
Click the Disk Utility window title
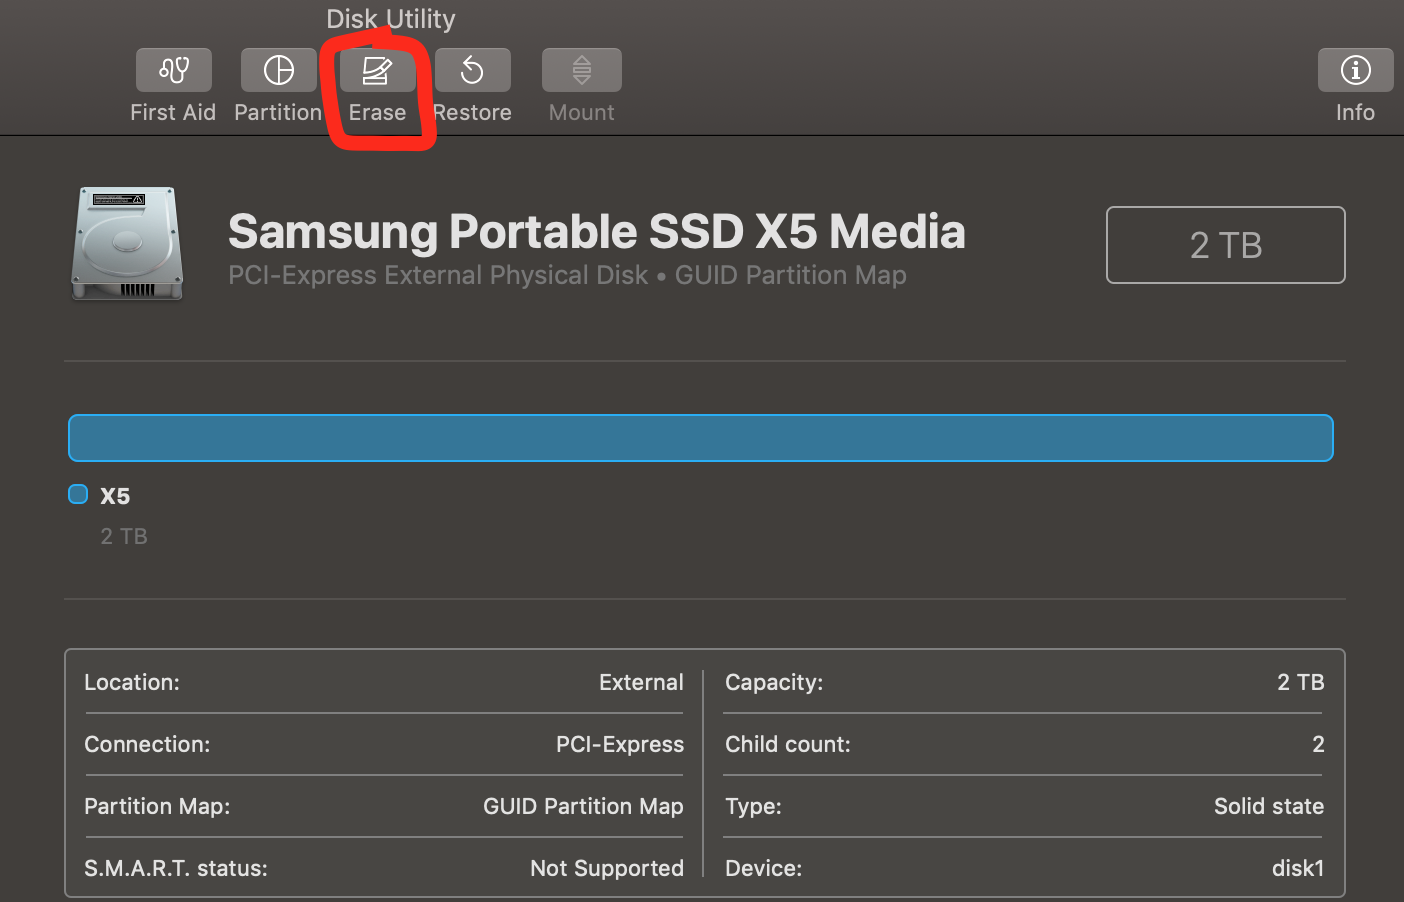click(x=390, y=18)
